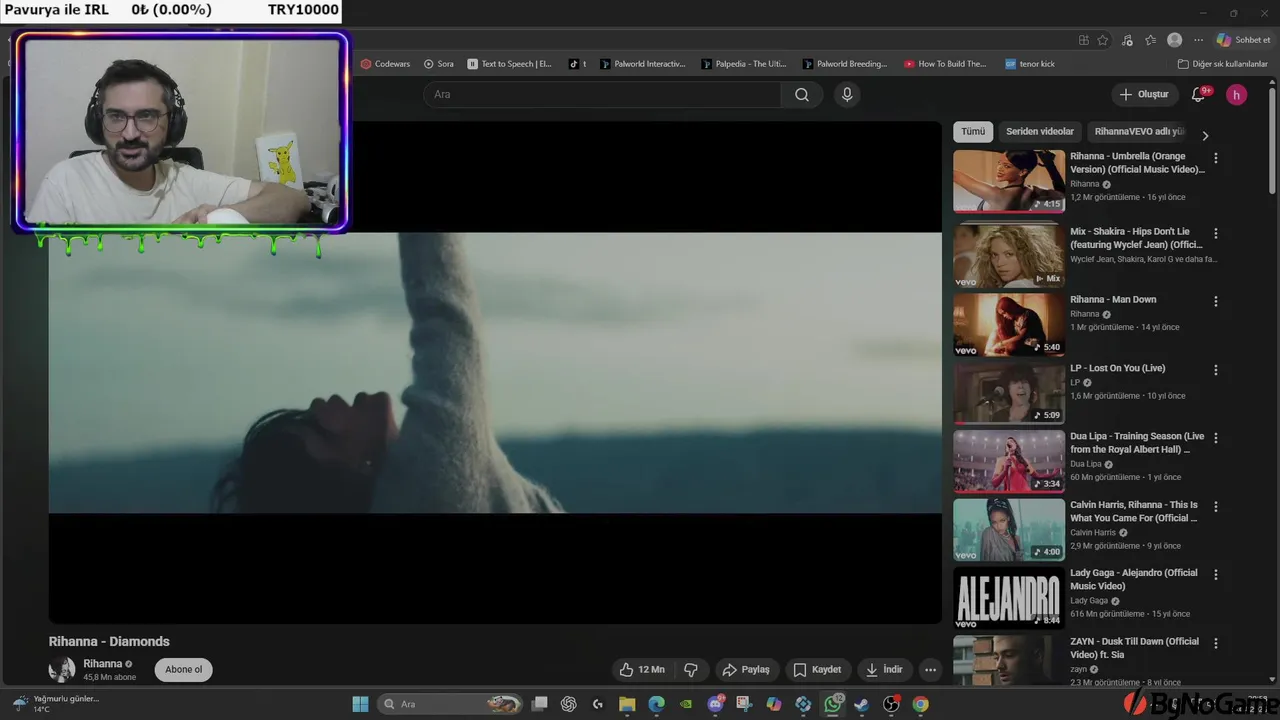The height and width of the screenshot is (720, 1280).
Task: Open Rihanna Umbrella video thumbnail
Action: click(x=1009, y=181)
